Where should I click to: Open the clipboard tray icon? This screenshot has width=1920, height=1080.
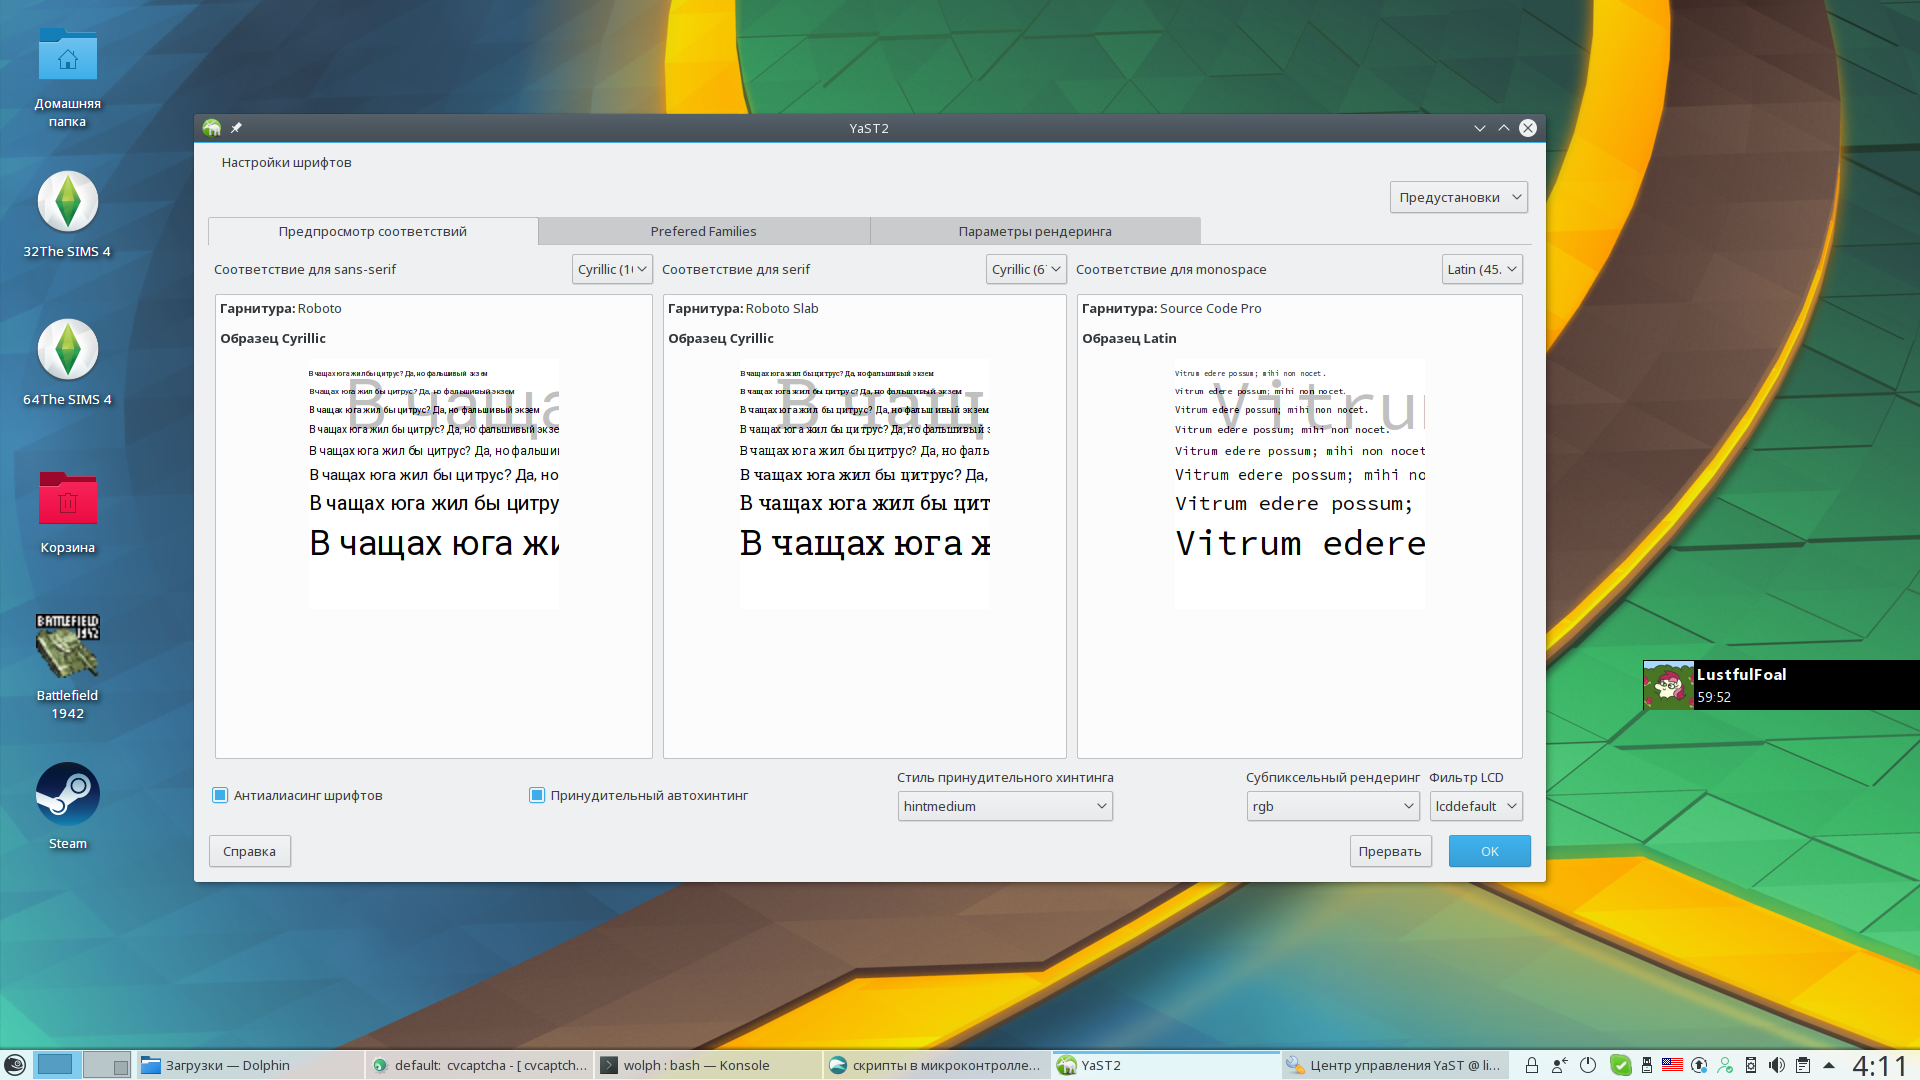(x=1803, y=1065)
